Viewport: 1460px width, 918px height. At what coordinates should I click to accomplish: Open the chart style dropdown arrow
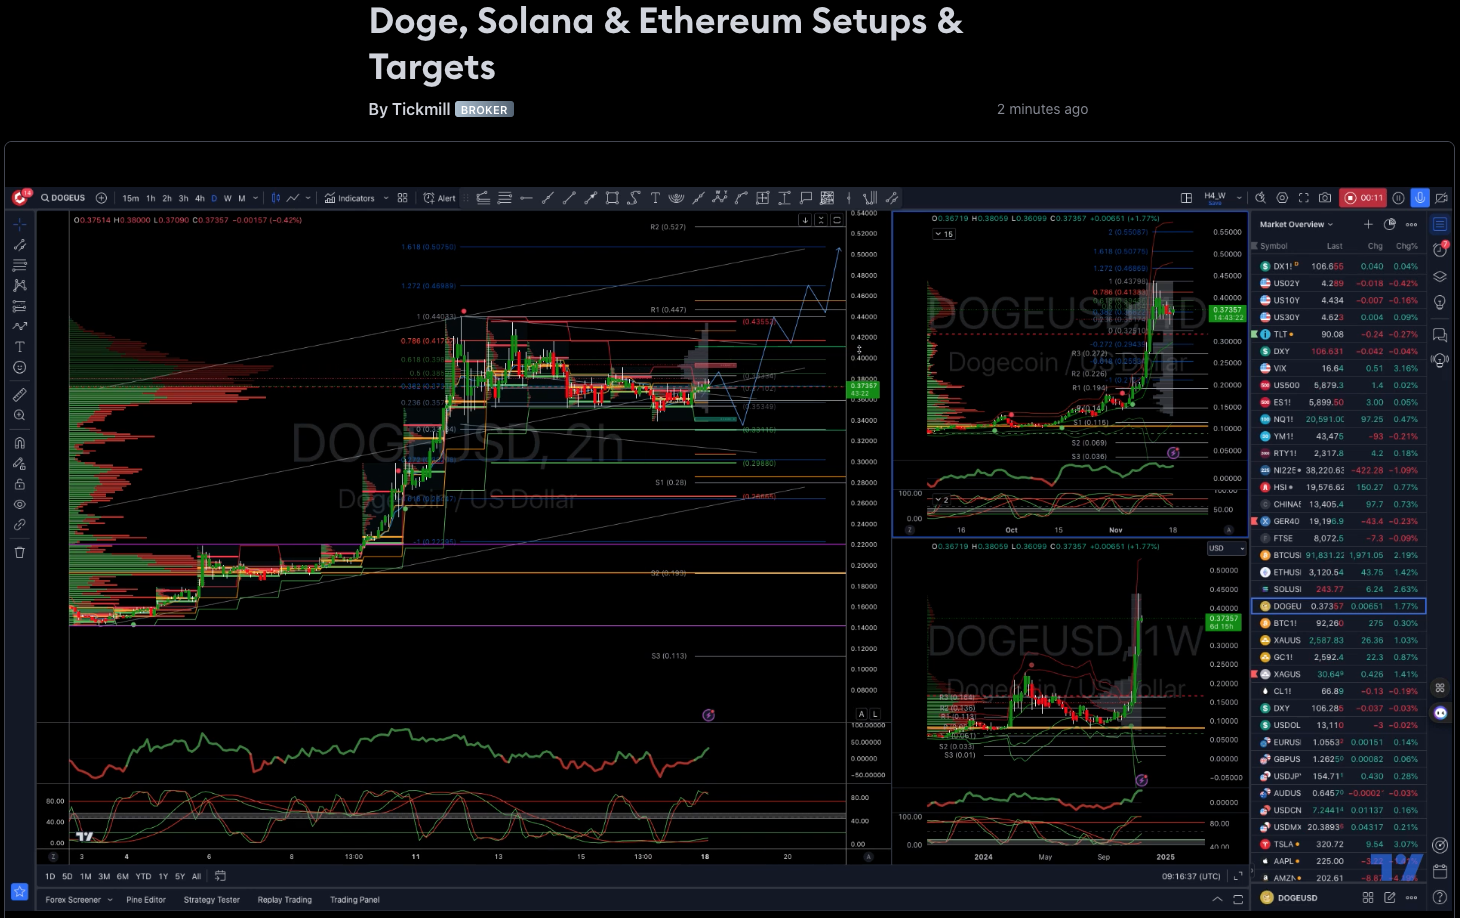tap(308, 198)
